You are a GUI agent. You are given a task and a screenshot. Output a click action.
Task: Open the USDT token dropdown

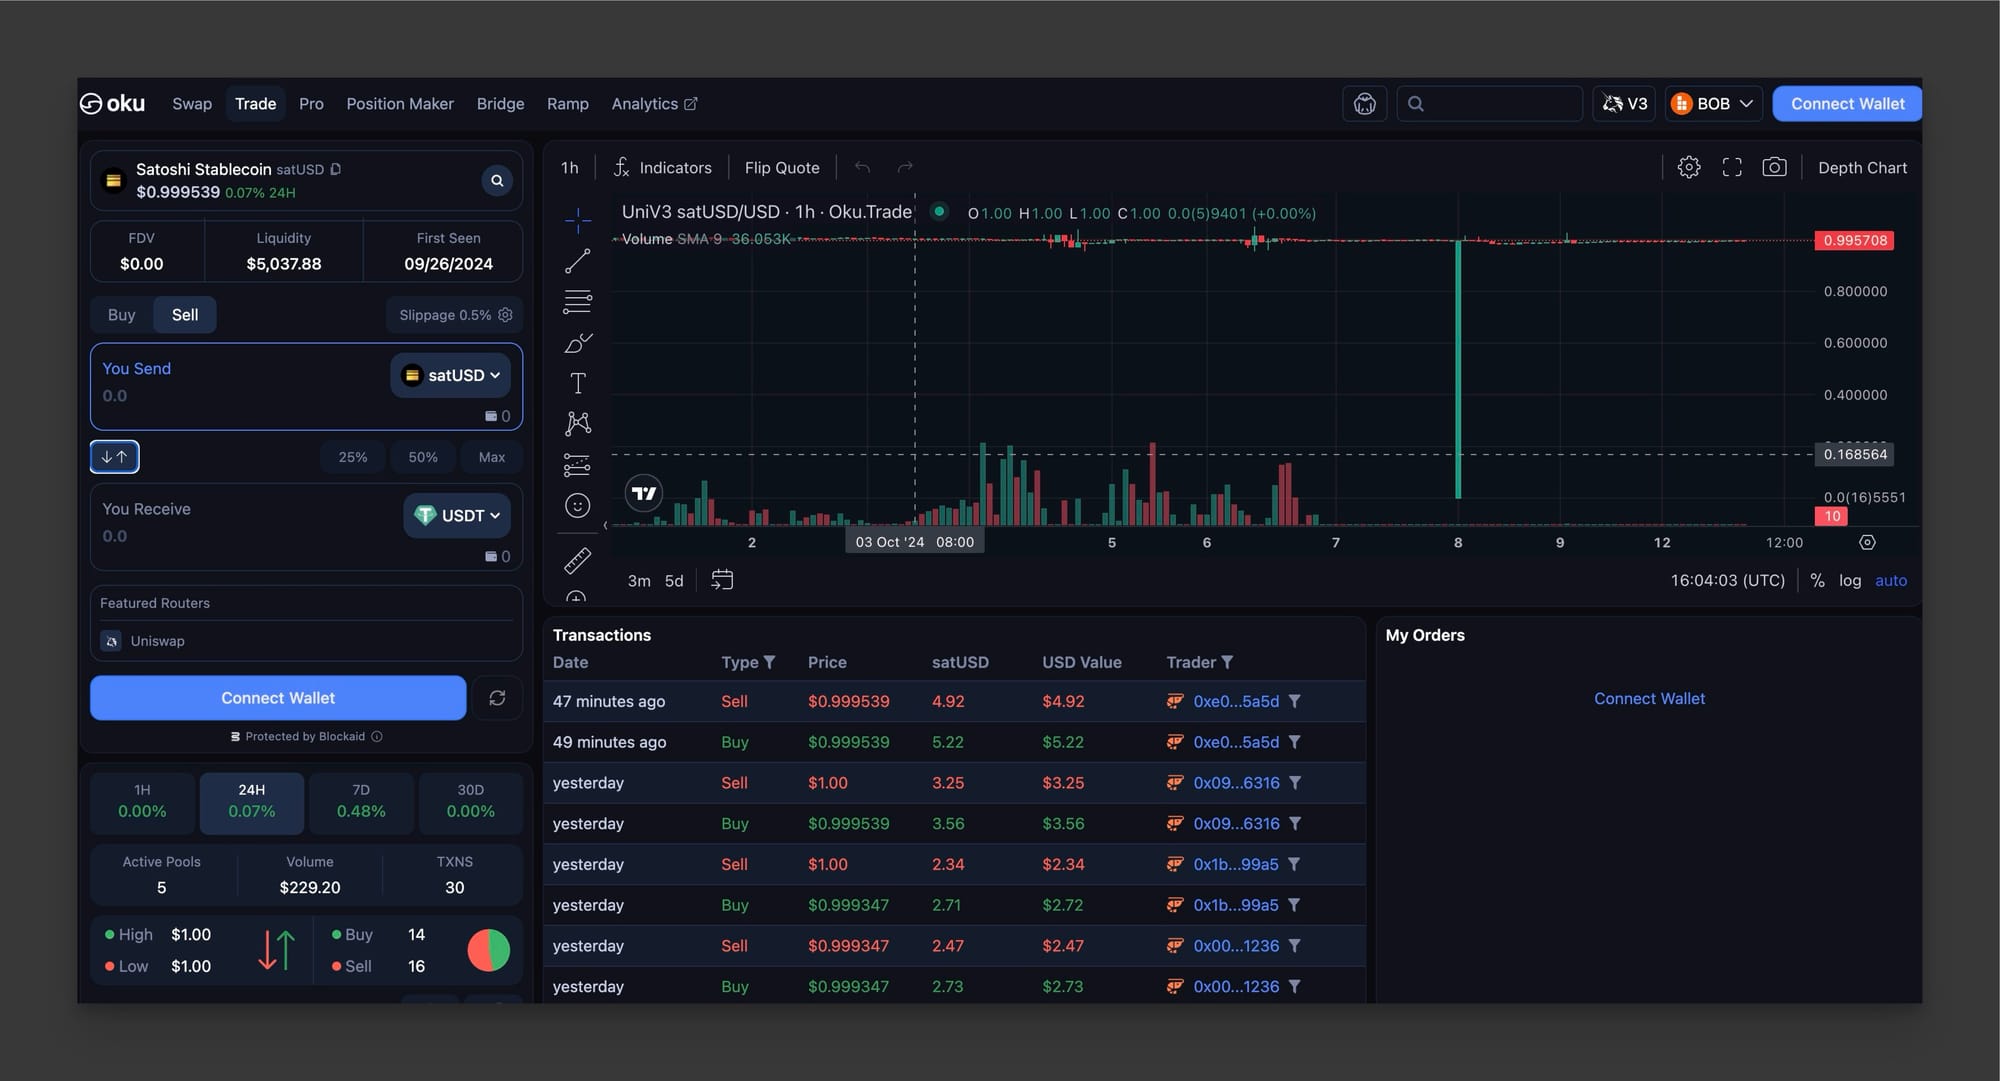[457, 515]
